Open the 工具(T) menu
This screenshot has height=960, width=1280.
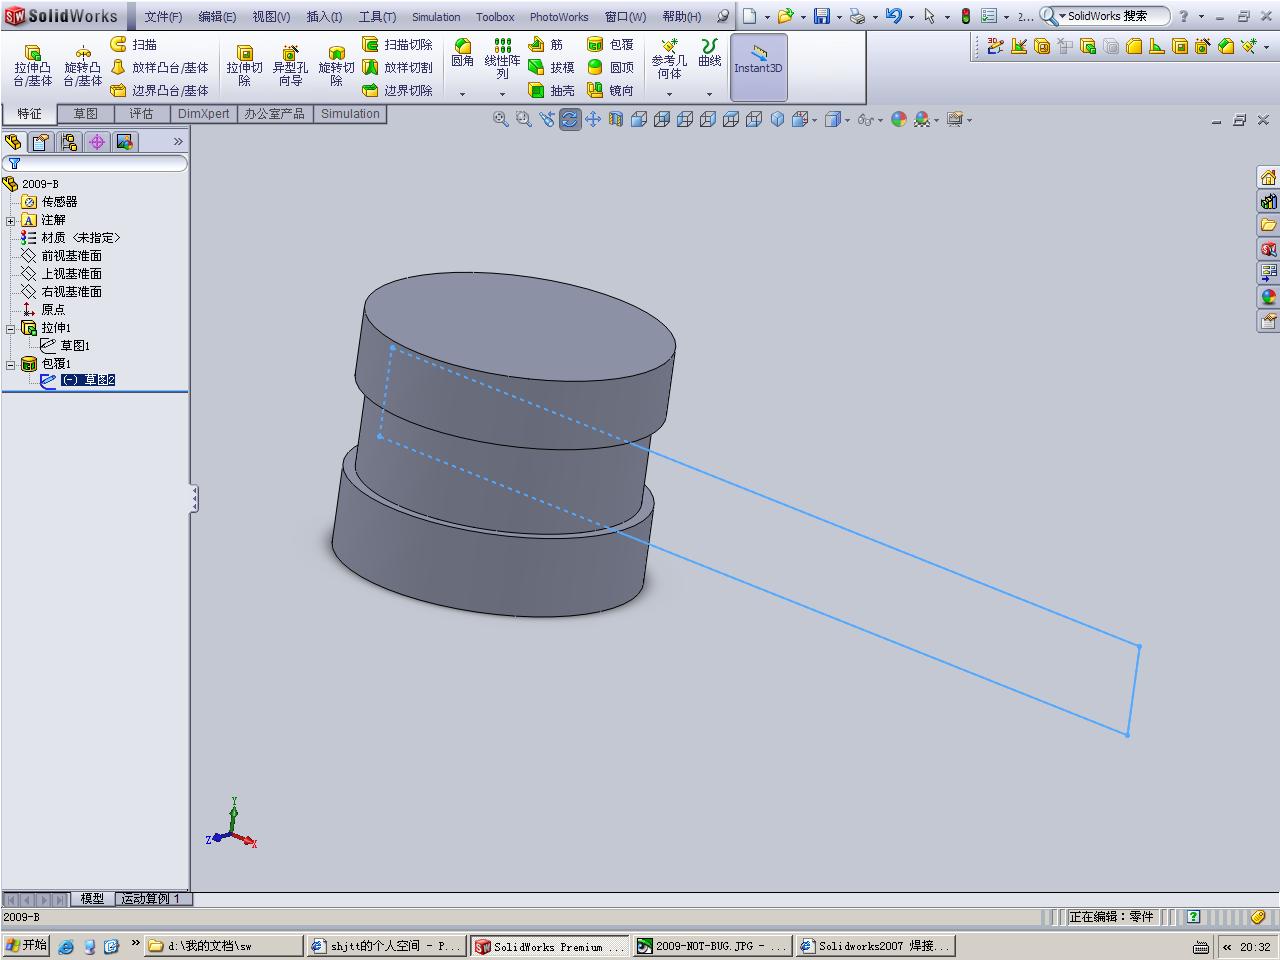(377, 17)
